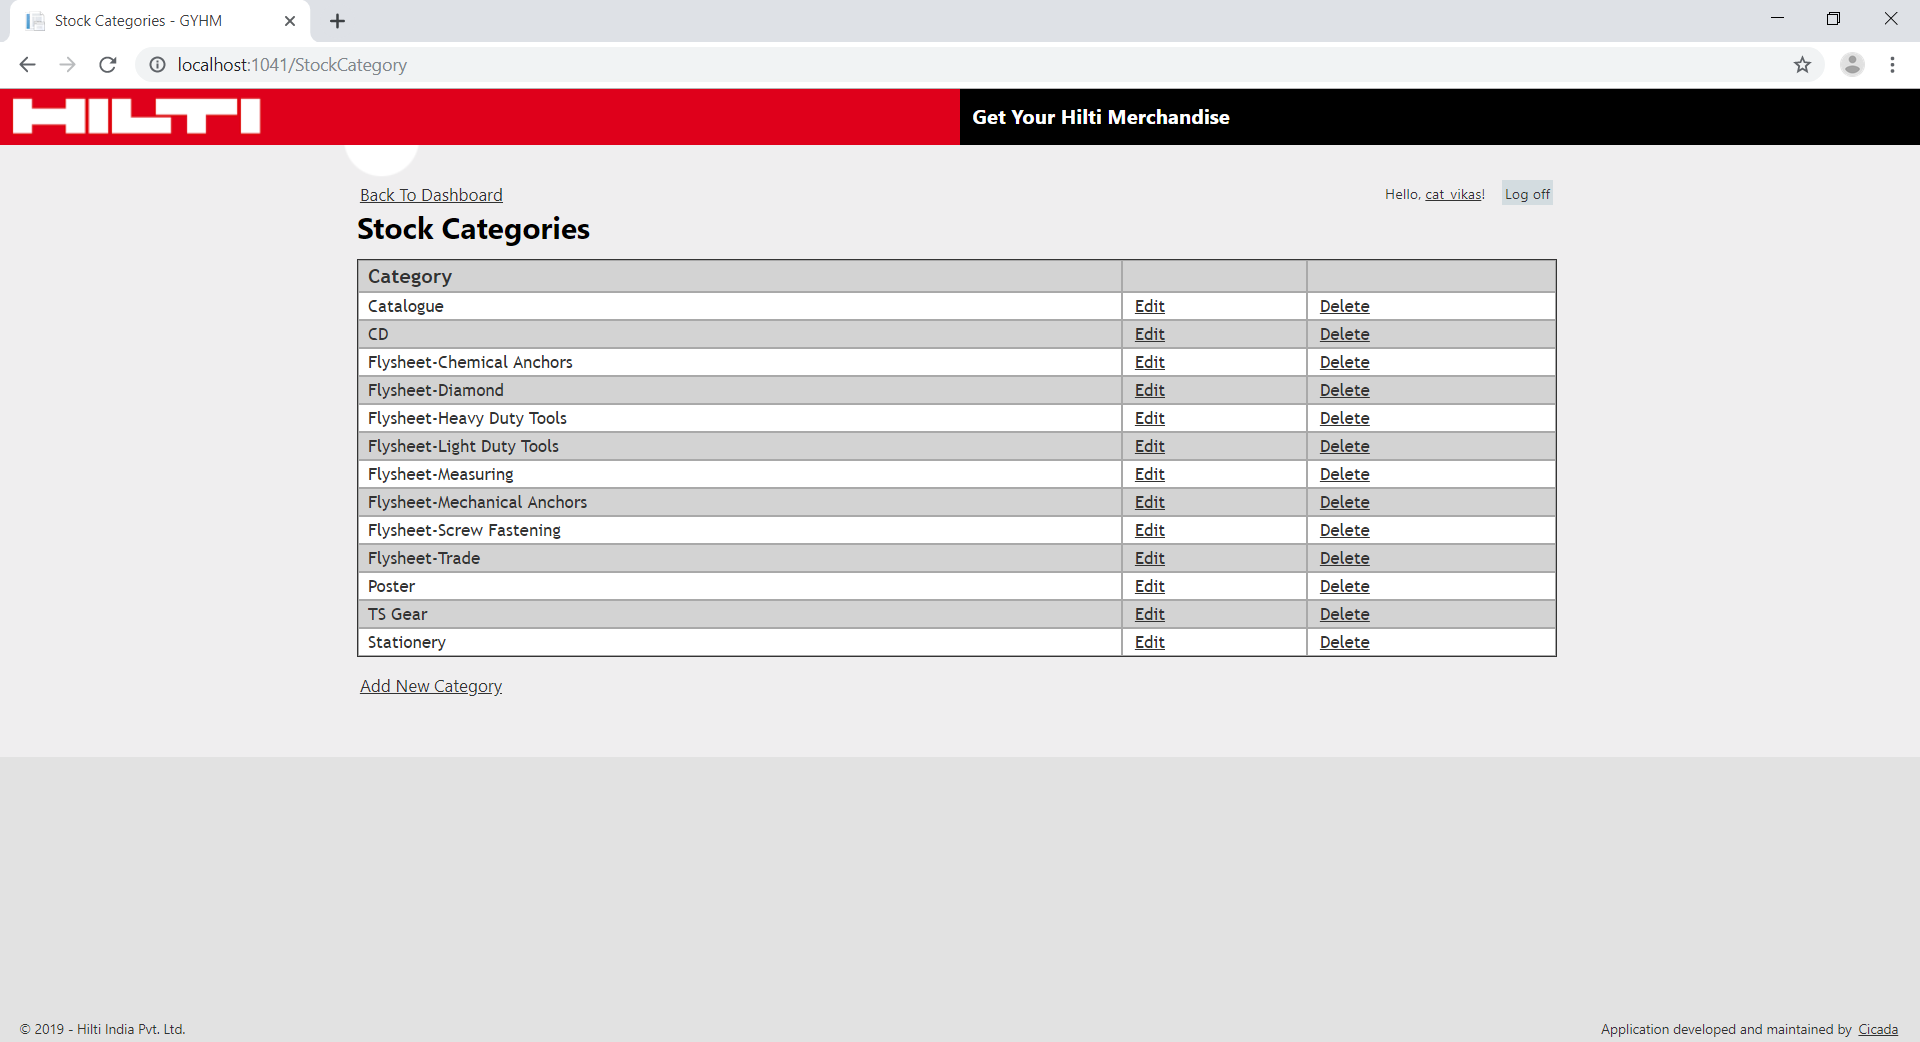Click the browser forward arrow
The image size is (1920, 1042).
(x=67, y=65)
